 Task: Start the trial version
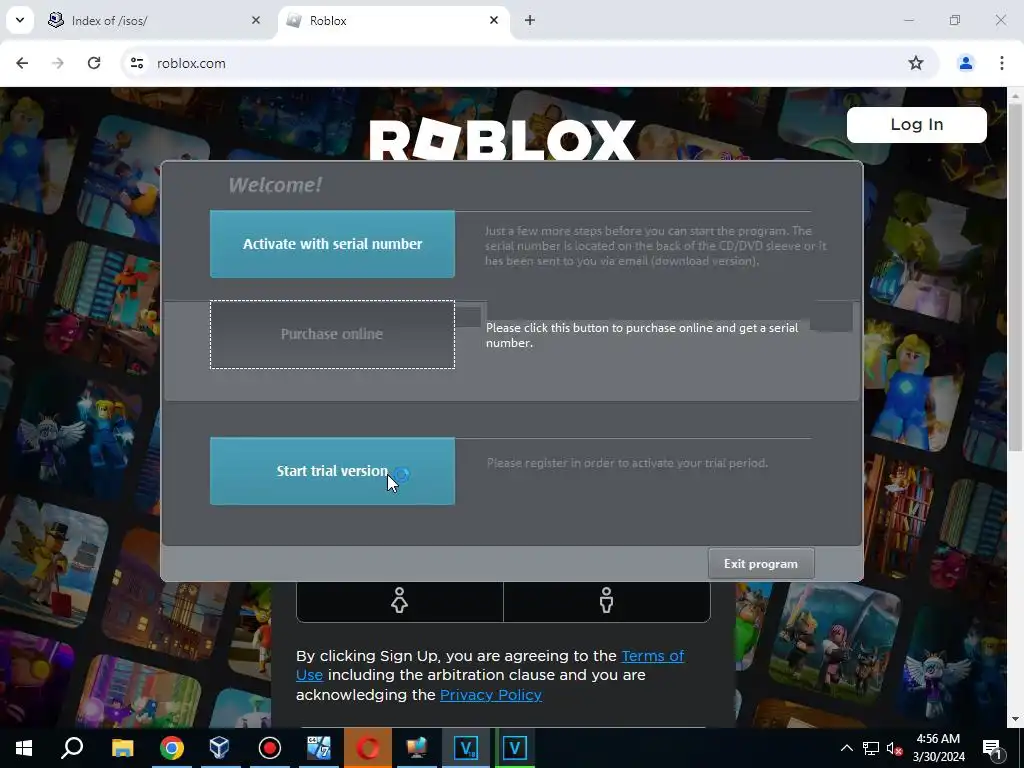pyautogui.click(x=332, y=471)
